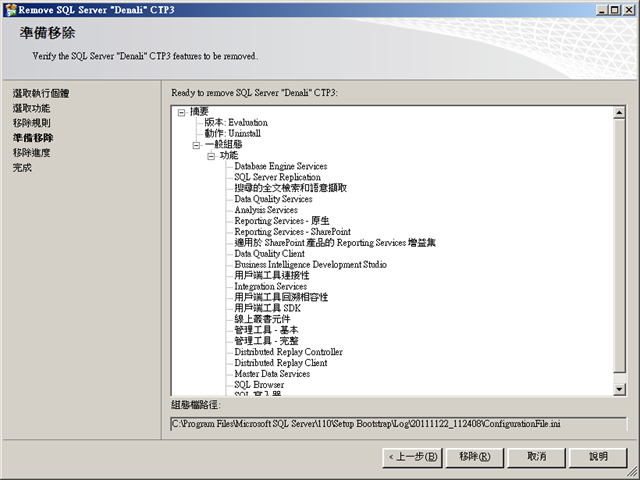Image resolution: width=640 pixels, height=480 pixels.
Task: Click the vertical scrollbar thumb in summary tree
Action: [619, 246]
